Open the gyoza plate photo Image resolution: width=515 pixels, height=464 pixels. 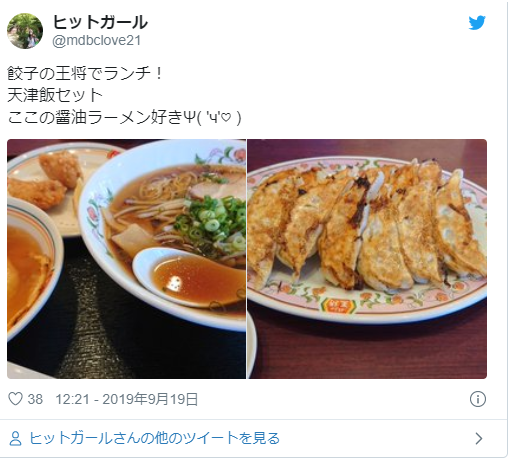click(x=367, y=259)
